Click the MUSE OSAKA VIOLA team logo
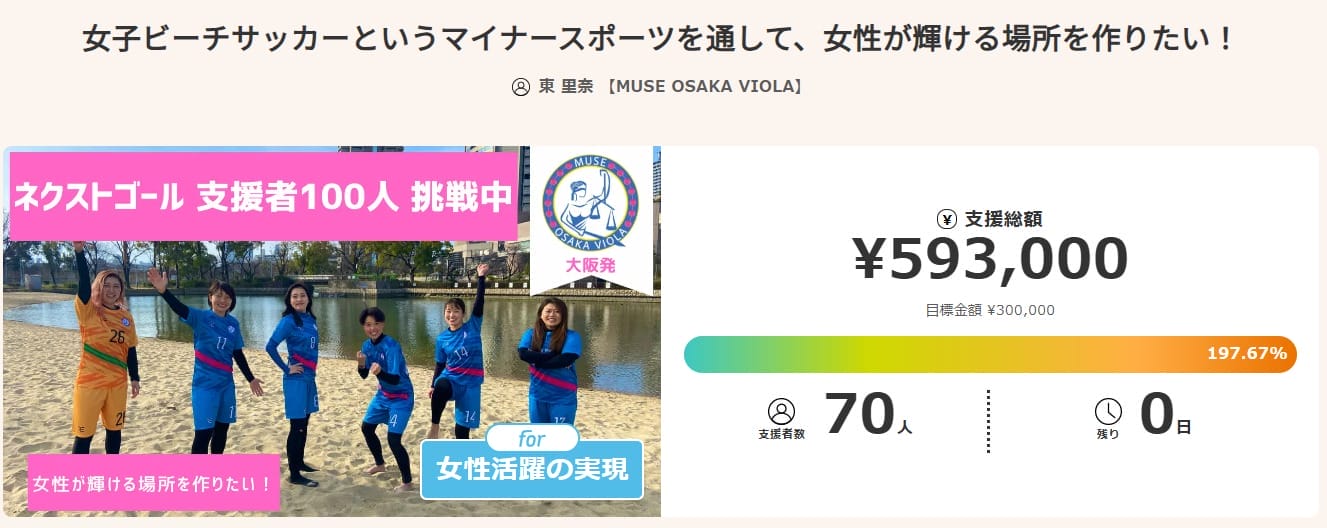The image size is (1327, 528). [590, 203]
